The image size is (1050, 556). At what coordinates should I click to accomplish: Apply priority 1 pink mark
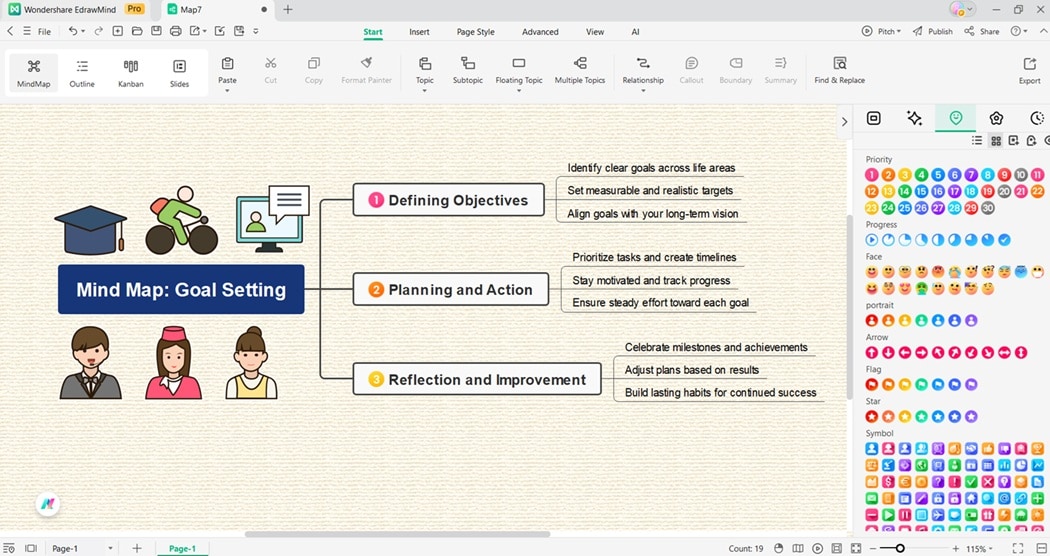point(871,175)
